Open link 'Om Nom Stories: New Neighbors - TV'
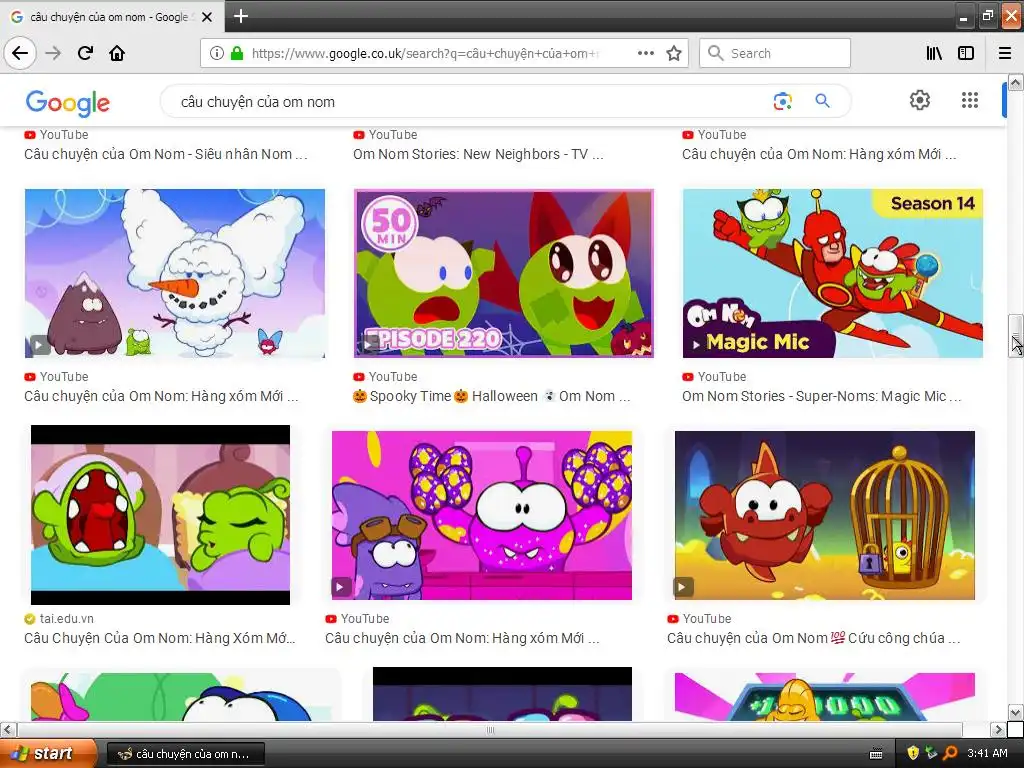The height and width of the screenshot is (768, 1024). click(x=478, y=154)
